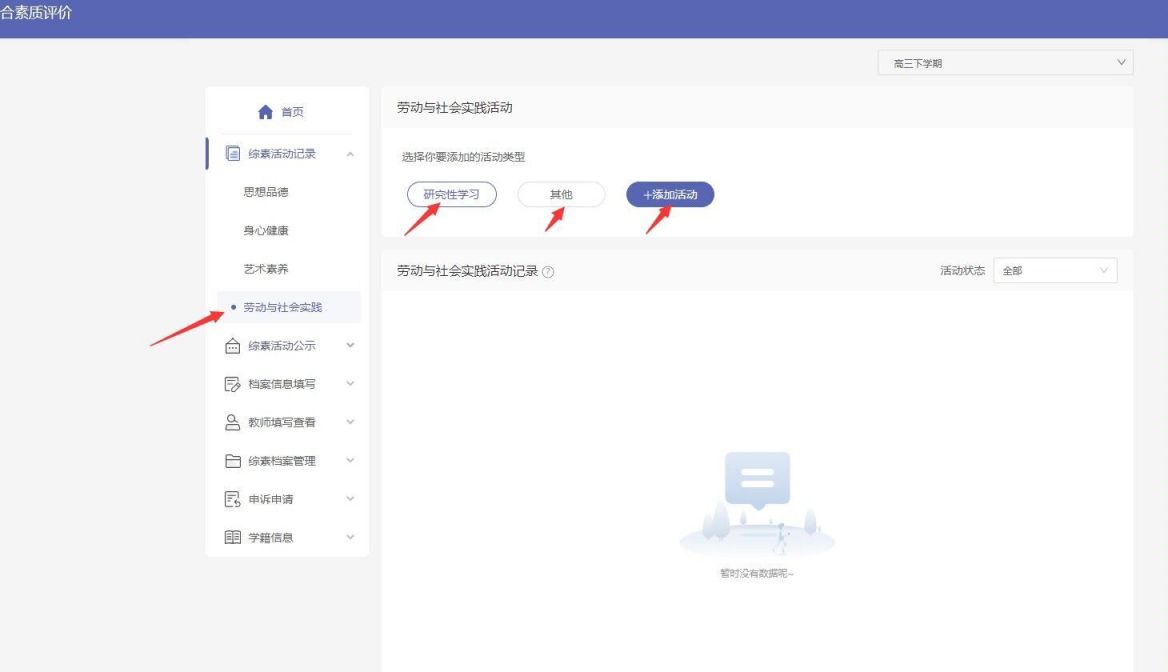Open the 活动状态 全部 filter dropdown
This screenshot has height=672, width=1168.
pos(1055,270)
